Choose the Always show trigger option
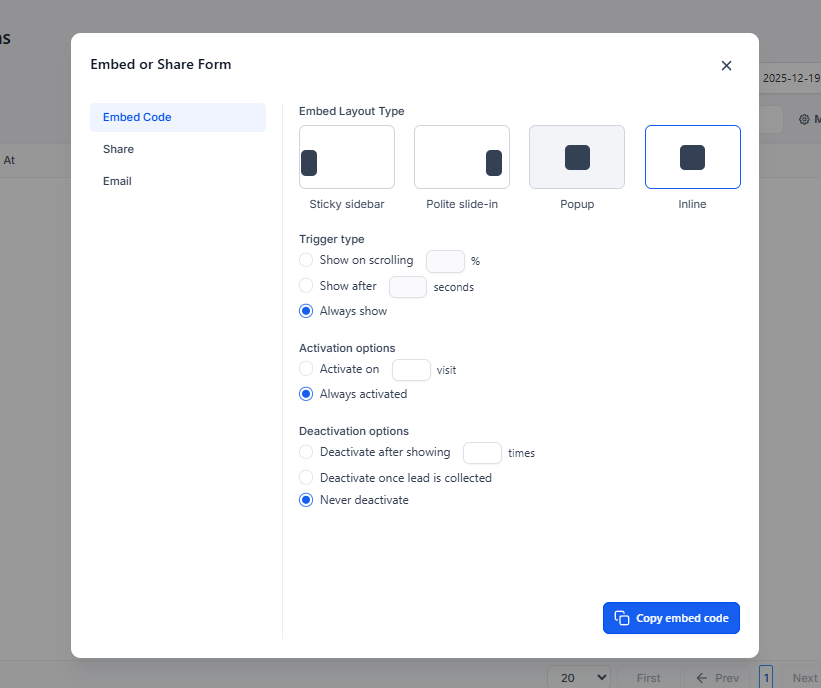The width and height of the screenshot is (821, 688). 306,311
